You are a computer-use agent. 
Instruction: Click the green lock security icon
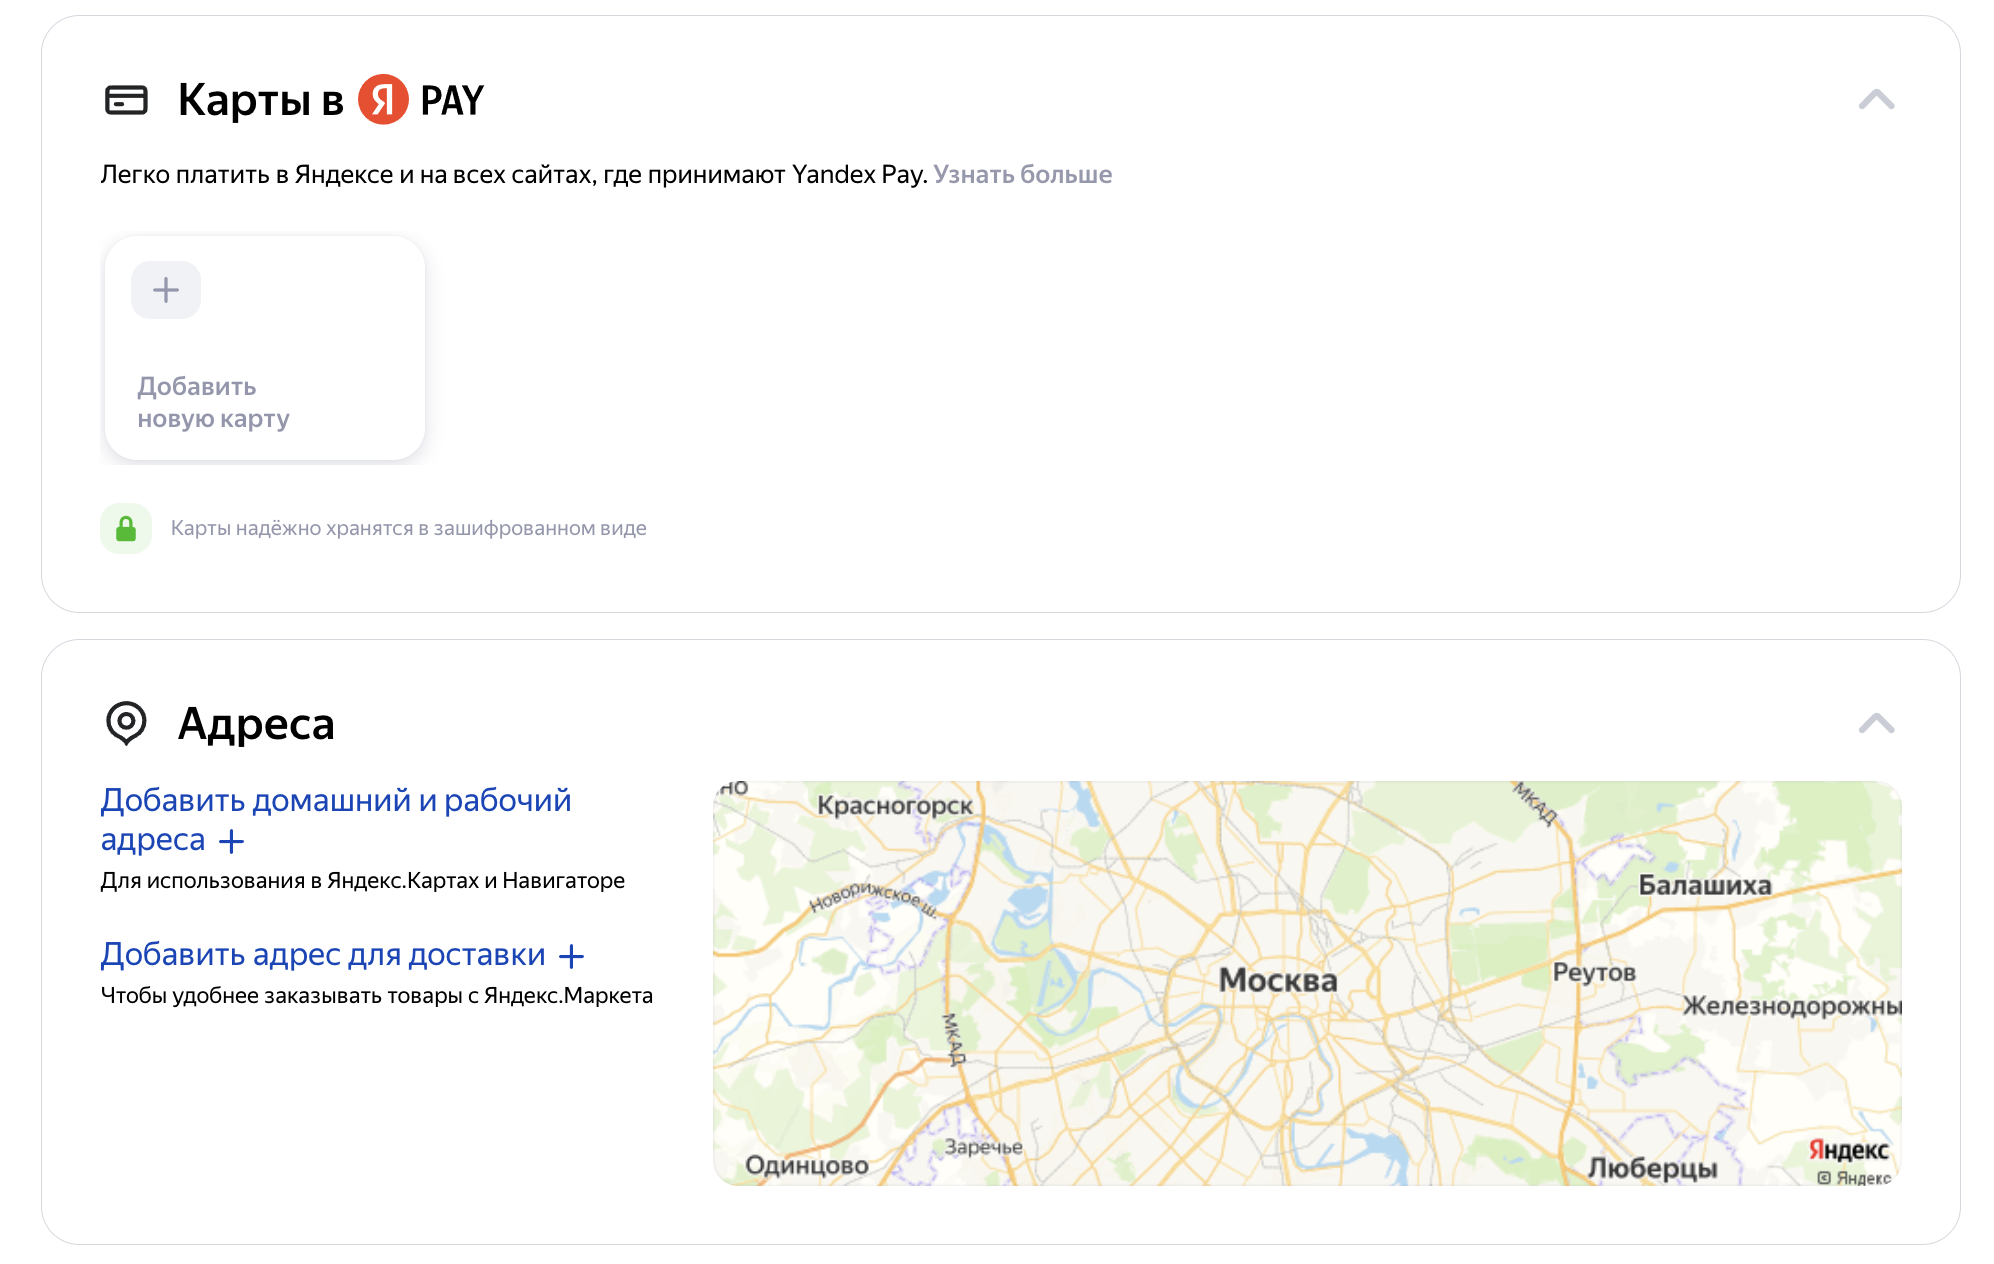(x=126, y=528)
